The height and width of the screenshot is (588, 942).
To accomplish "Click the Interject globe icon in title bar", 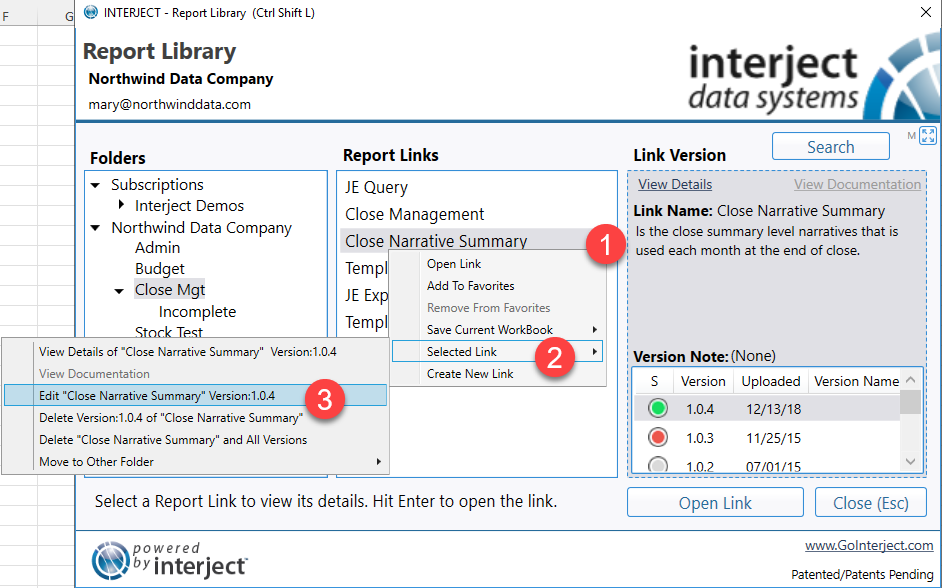I will [x=91, y=12].
